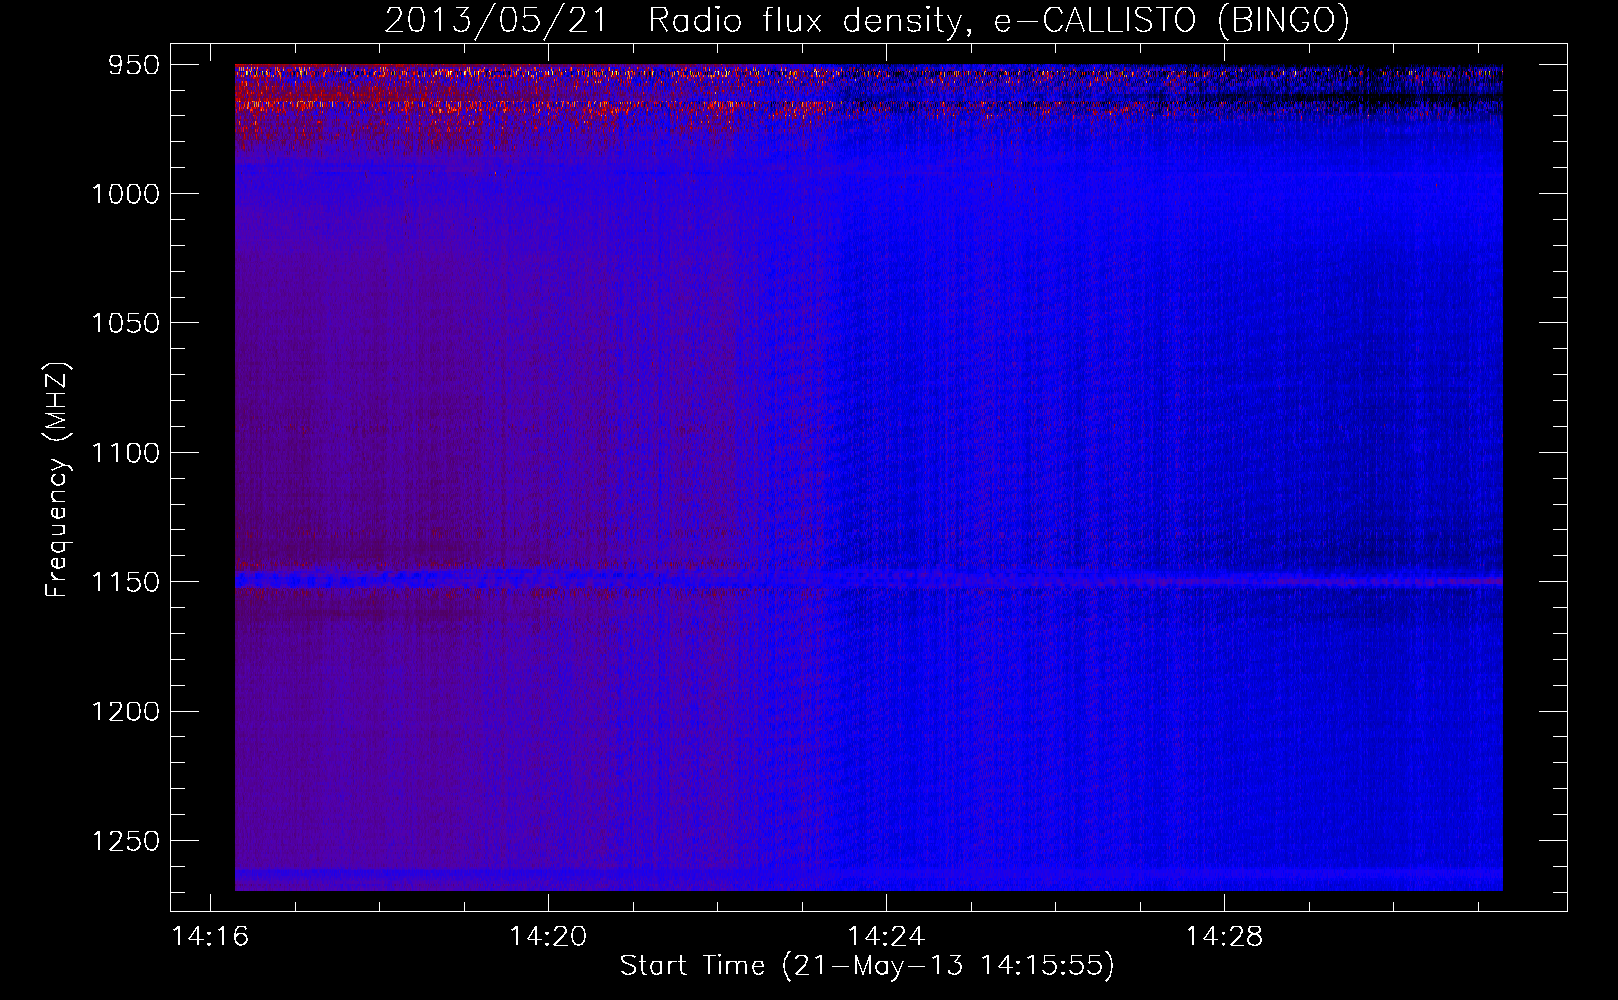Select the 1250 frequency axis label
1618x1000 pixels.
[x=125, y=841]
